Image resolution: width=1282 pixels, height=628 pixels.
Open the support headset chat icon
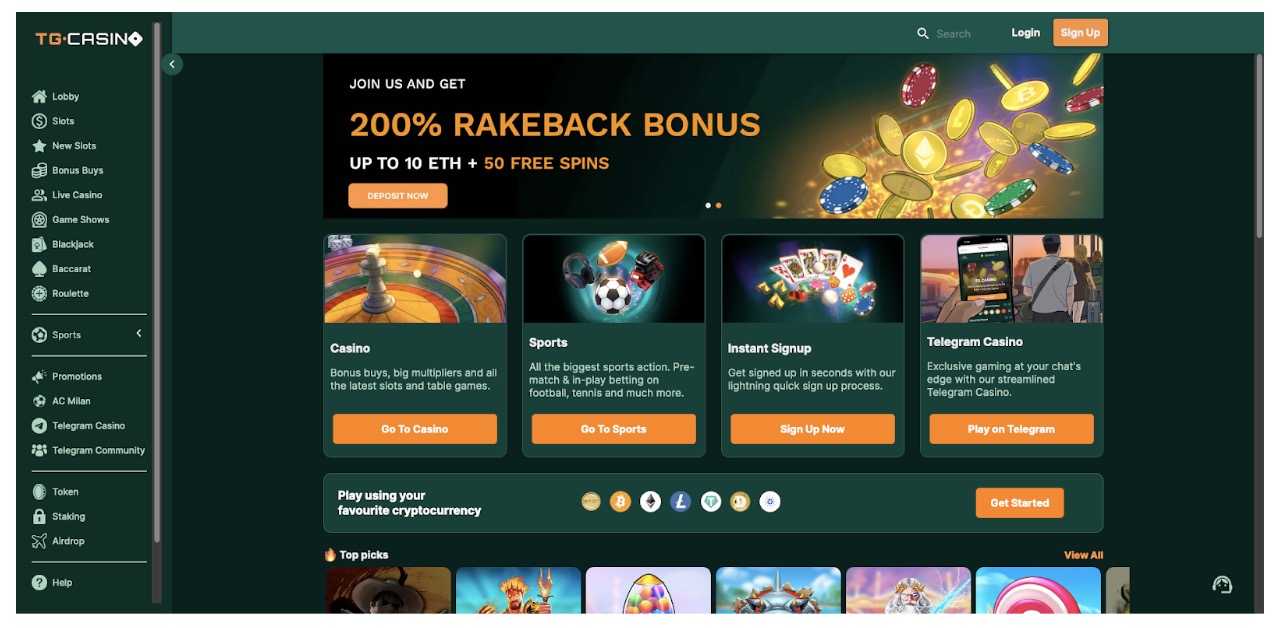(x=1222, y=585)
